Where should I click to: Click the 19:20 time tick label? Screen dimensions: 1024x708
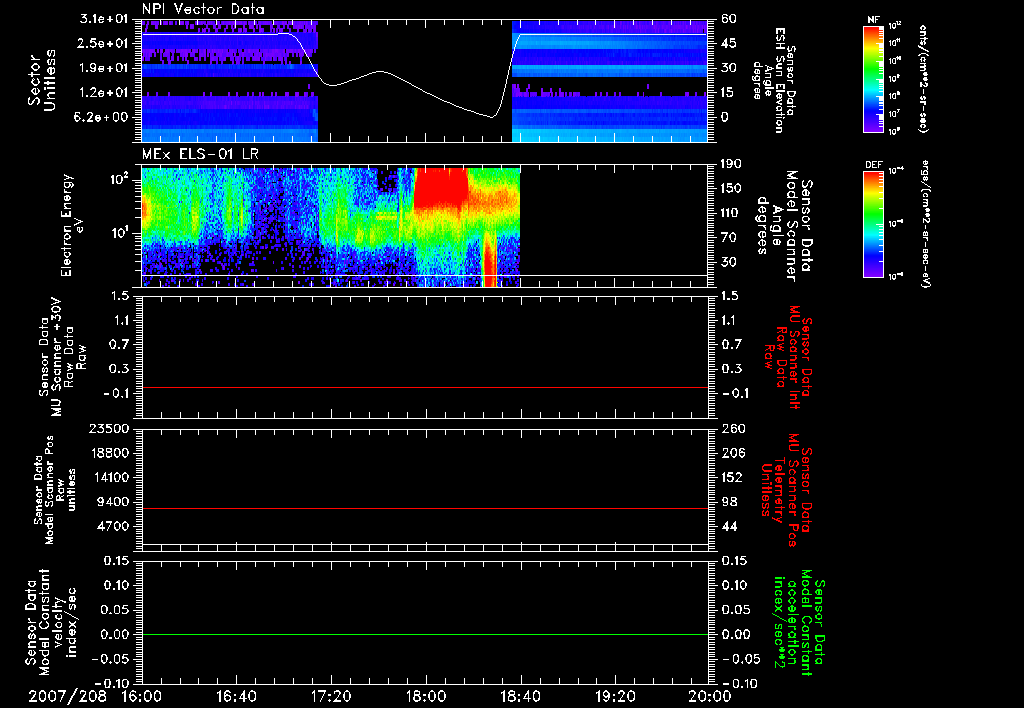point(615,697)
